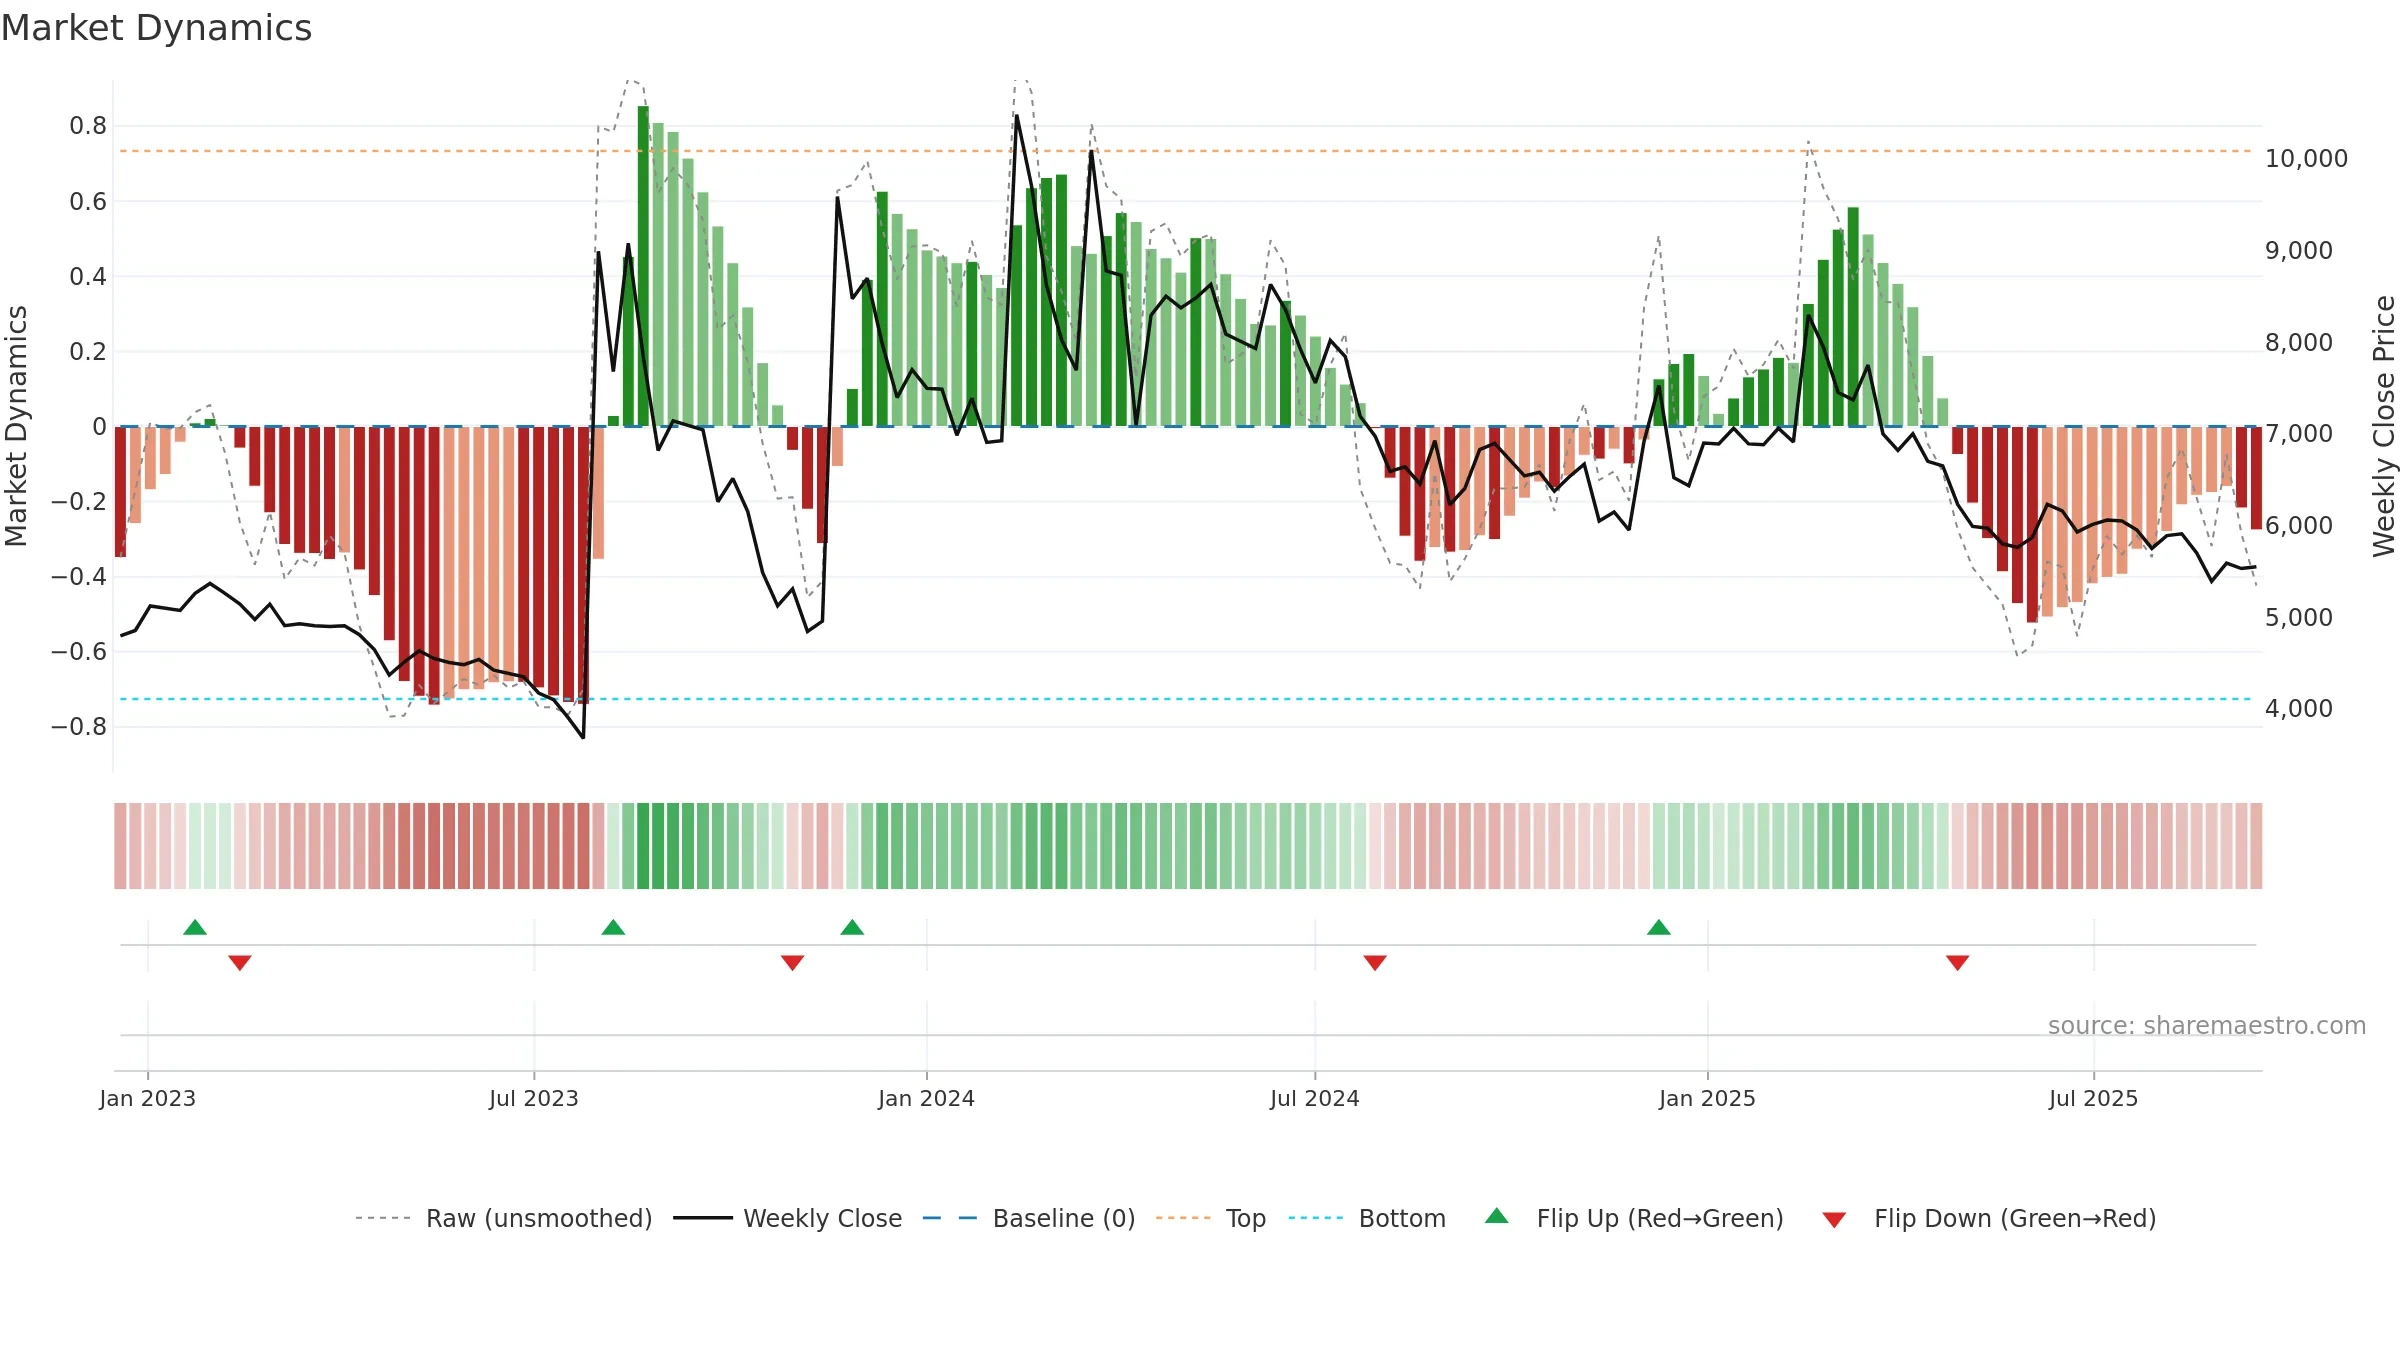Toggle Flip Up (Red→Green) legend entry
2400x1350 pixels.
1634,1218
